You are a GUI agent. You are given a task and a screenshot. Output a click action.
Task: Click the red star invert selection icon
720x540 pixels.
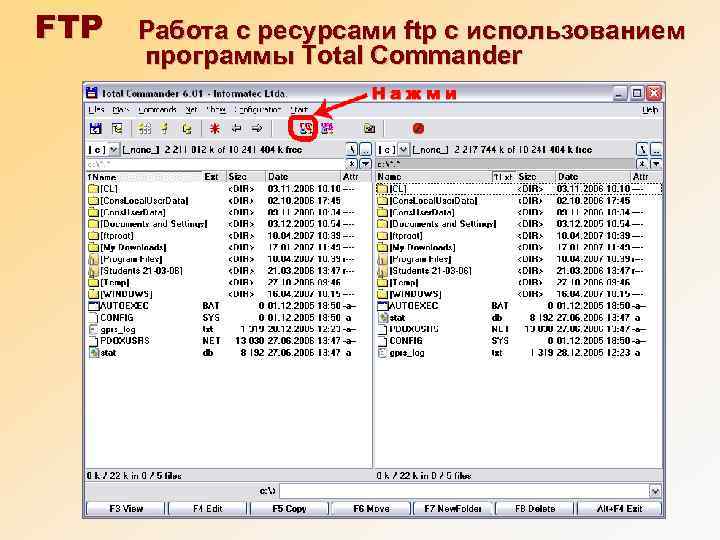[x=214, y=129]
